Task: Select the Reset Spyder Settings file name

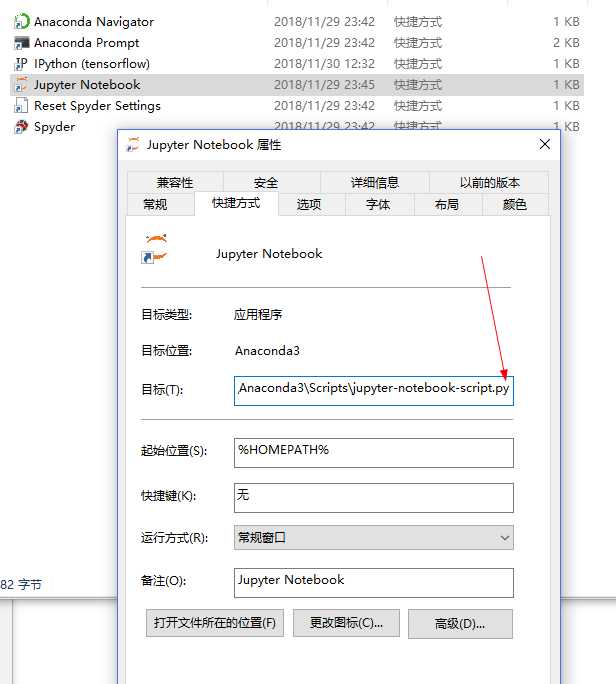Action: point(97,106)
